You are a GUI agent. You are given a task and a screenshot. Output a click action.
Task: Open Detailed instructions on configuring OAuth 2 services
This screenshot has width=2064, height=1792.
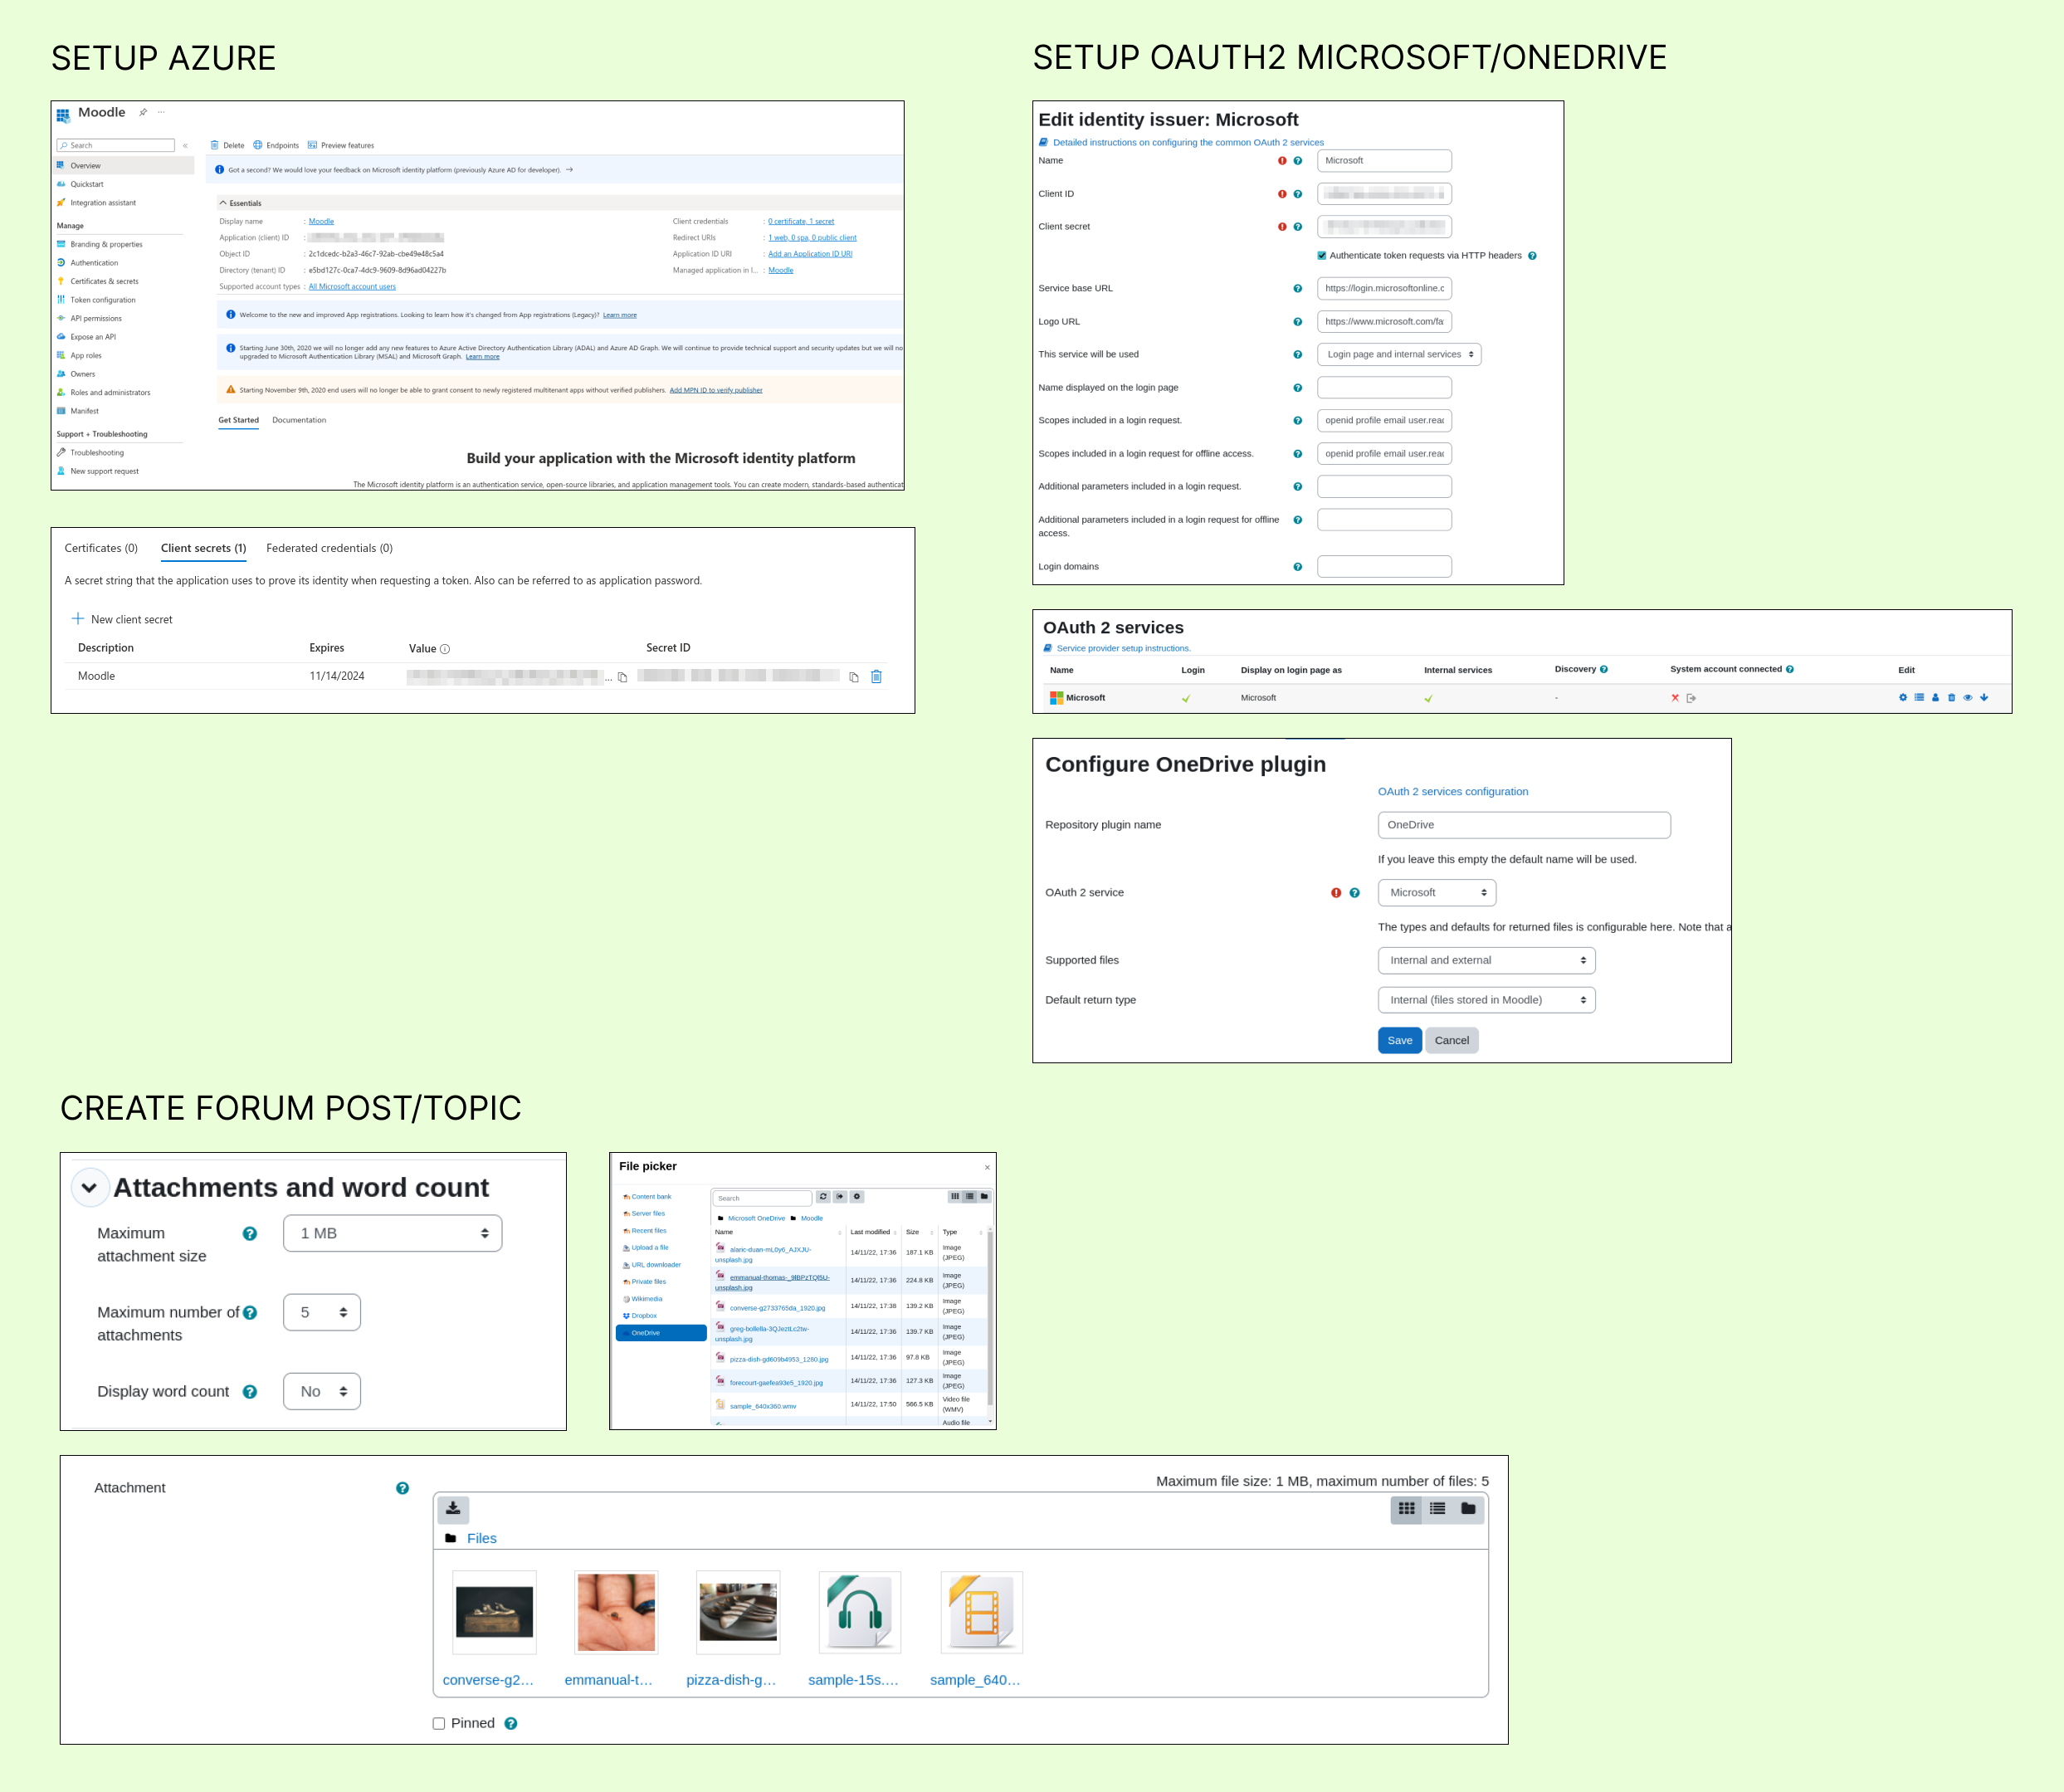[1188, 142]
